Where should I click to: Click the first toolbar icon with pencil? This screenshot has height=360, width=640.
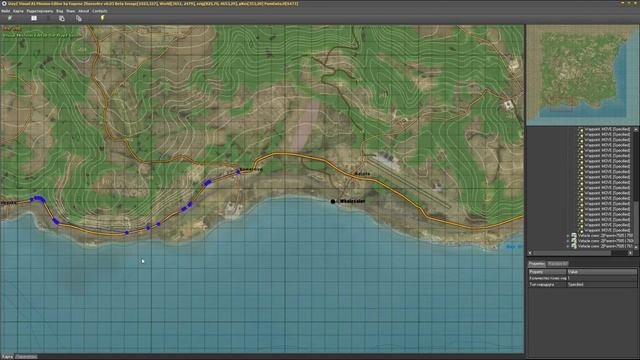10,18
